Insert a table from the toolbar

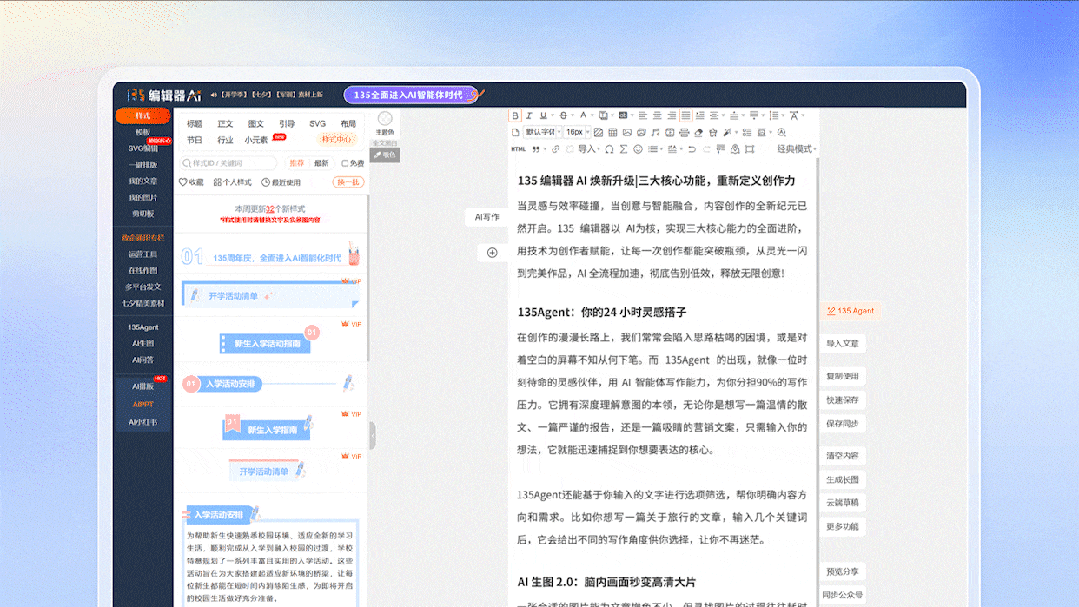tap(612, 132)
